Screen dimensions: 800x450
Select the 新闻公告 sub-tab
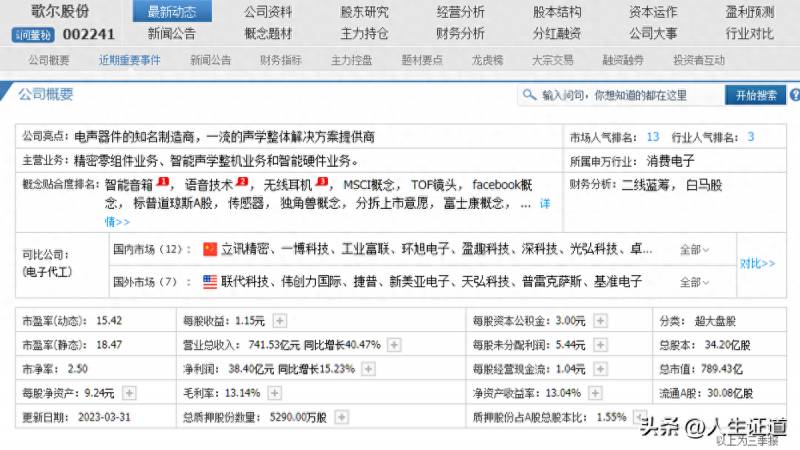tap(210, 60)
